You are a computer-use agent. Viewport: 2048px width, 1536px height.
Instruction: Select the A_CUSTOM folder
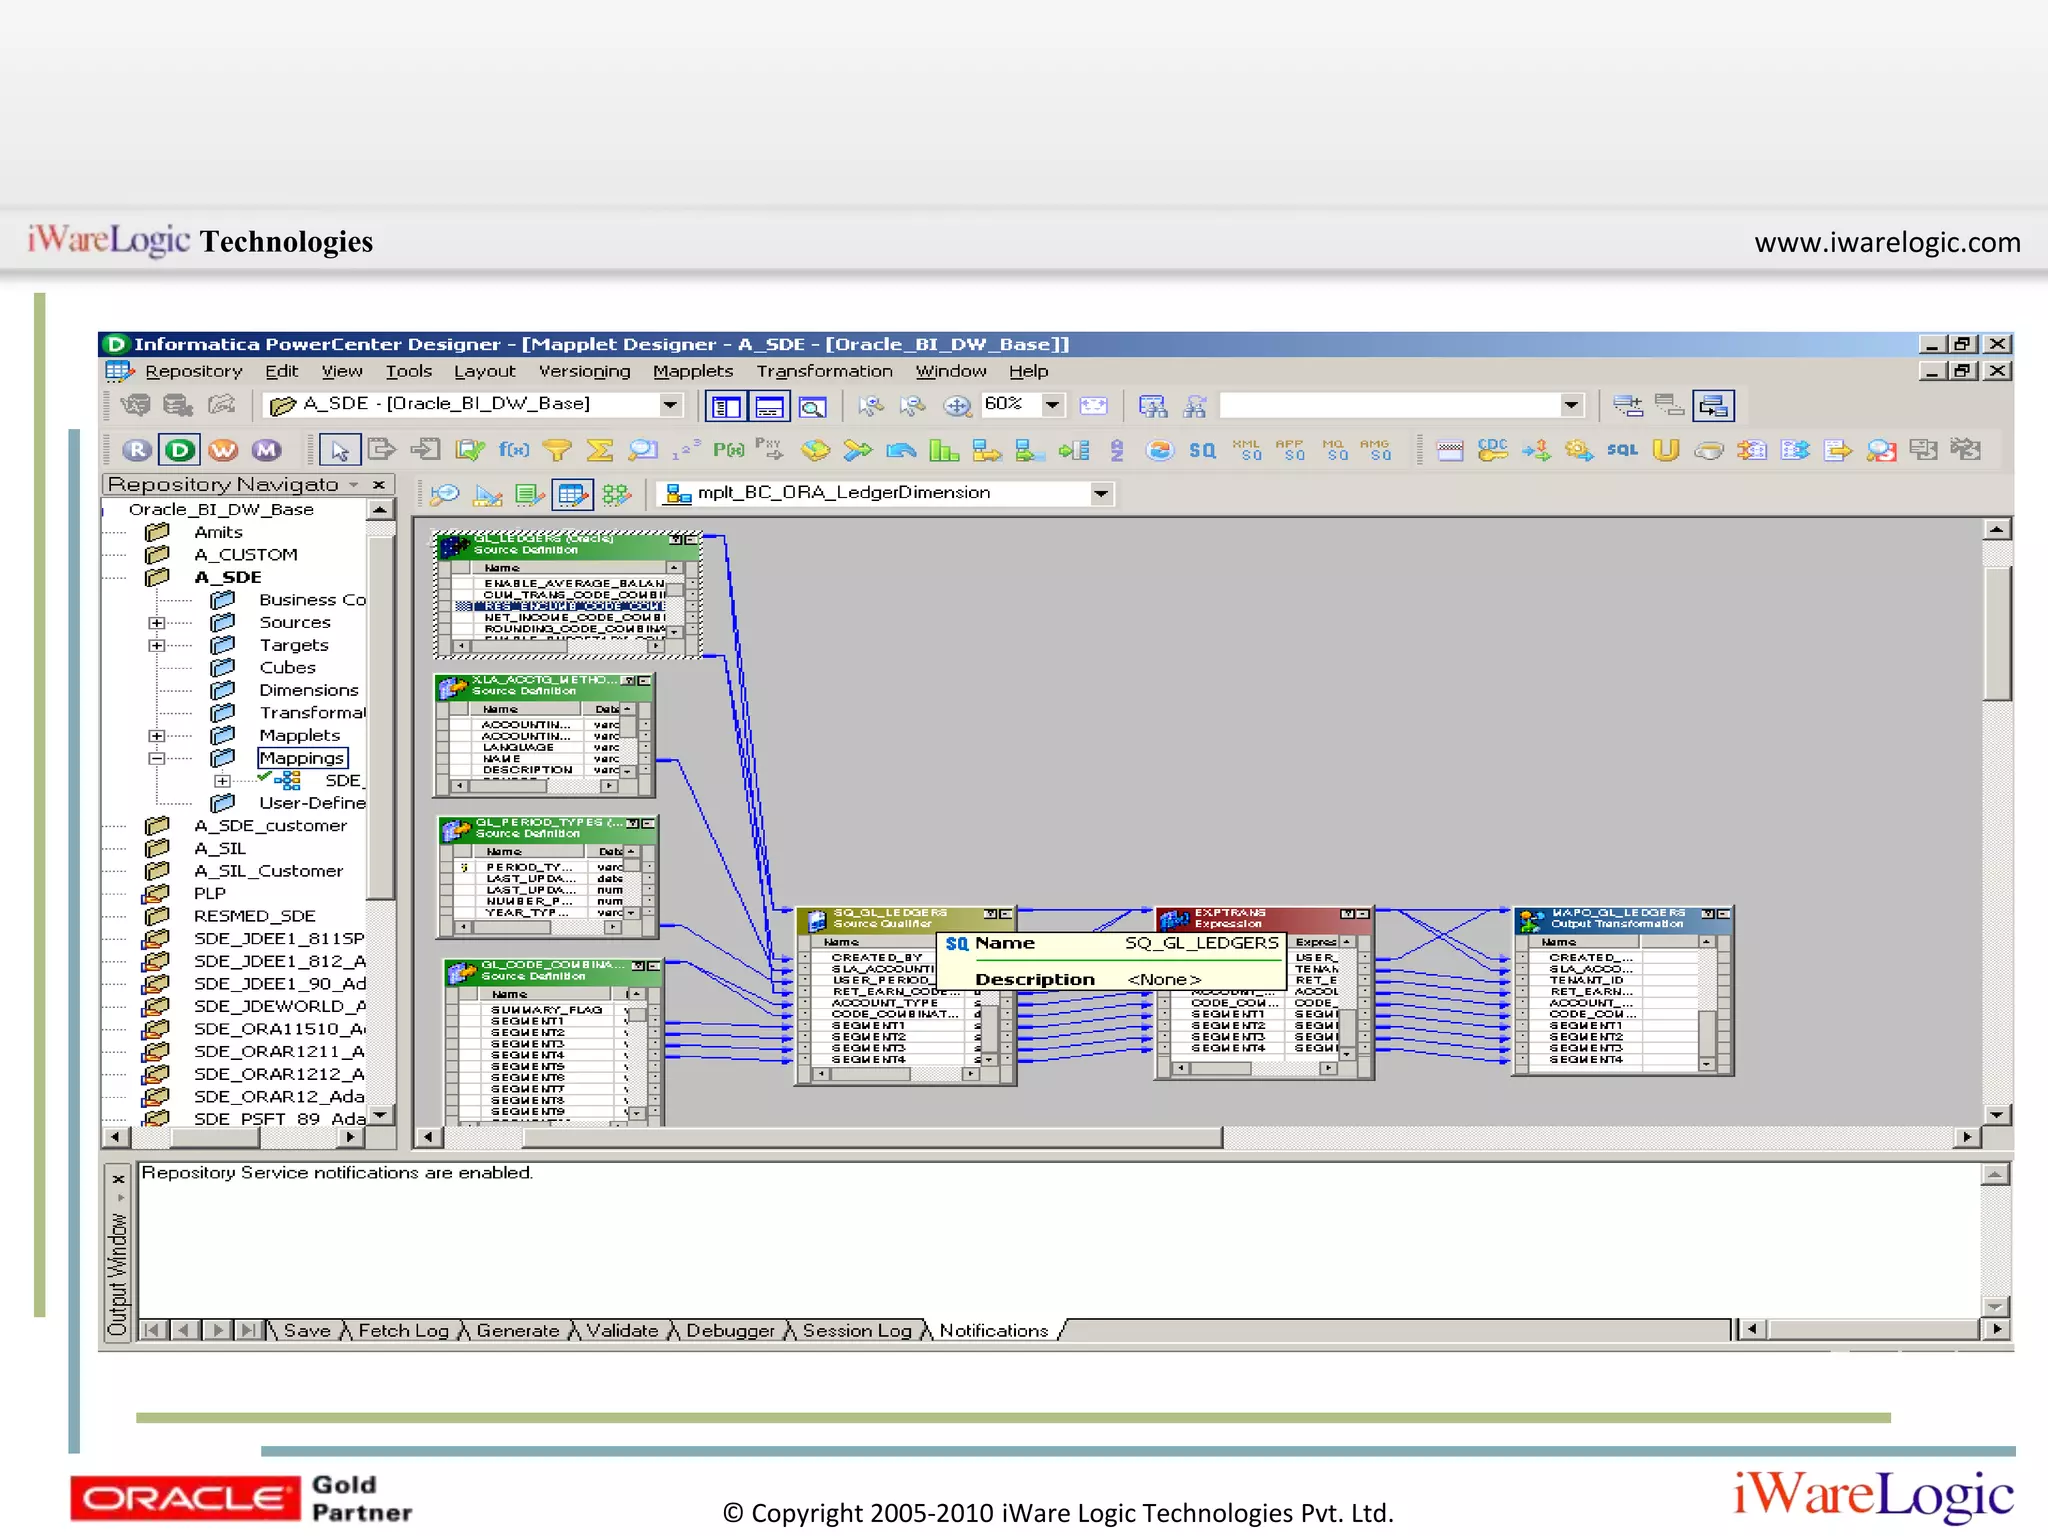pos(246,555)
